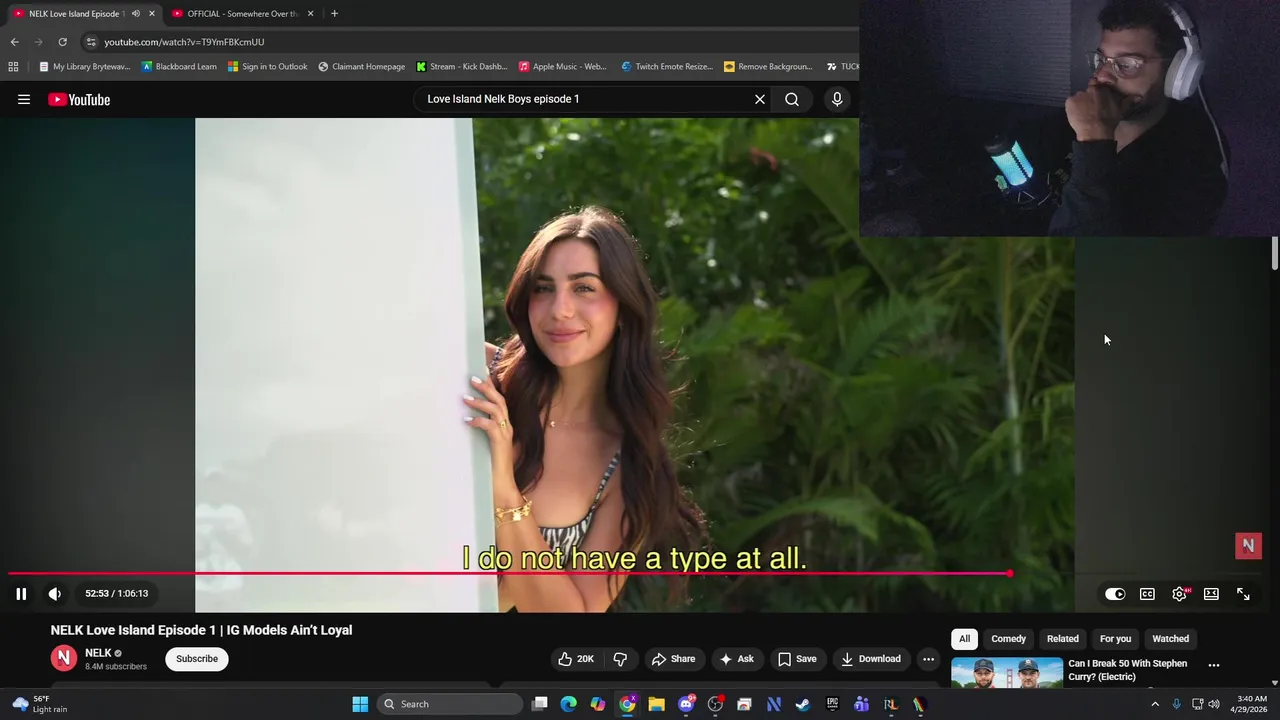The height and width of the screenshot is (720, 1280).
Task: Open Microsoft Edge from taskbar
Action: coord(568,704)
